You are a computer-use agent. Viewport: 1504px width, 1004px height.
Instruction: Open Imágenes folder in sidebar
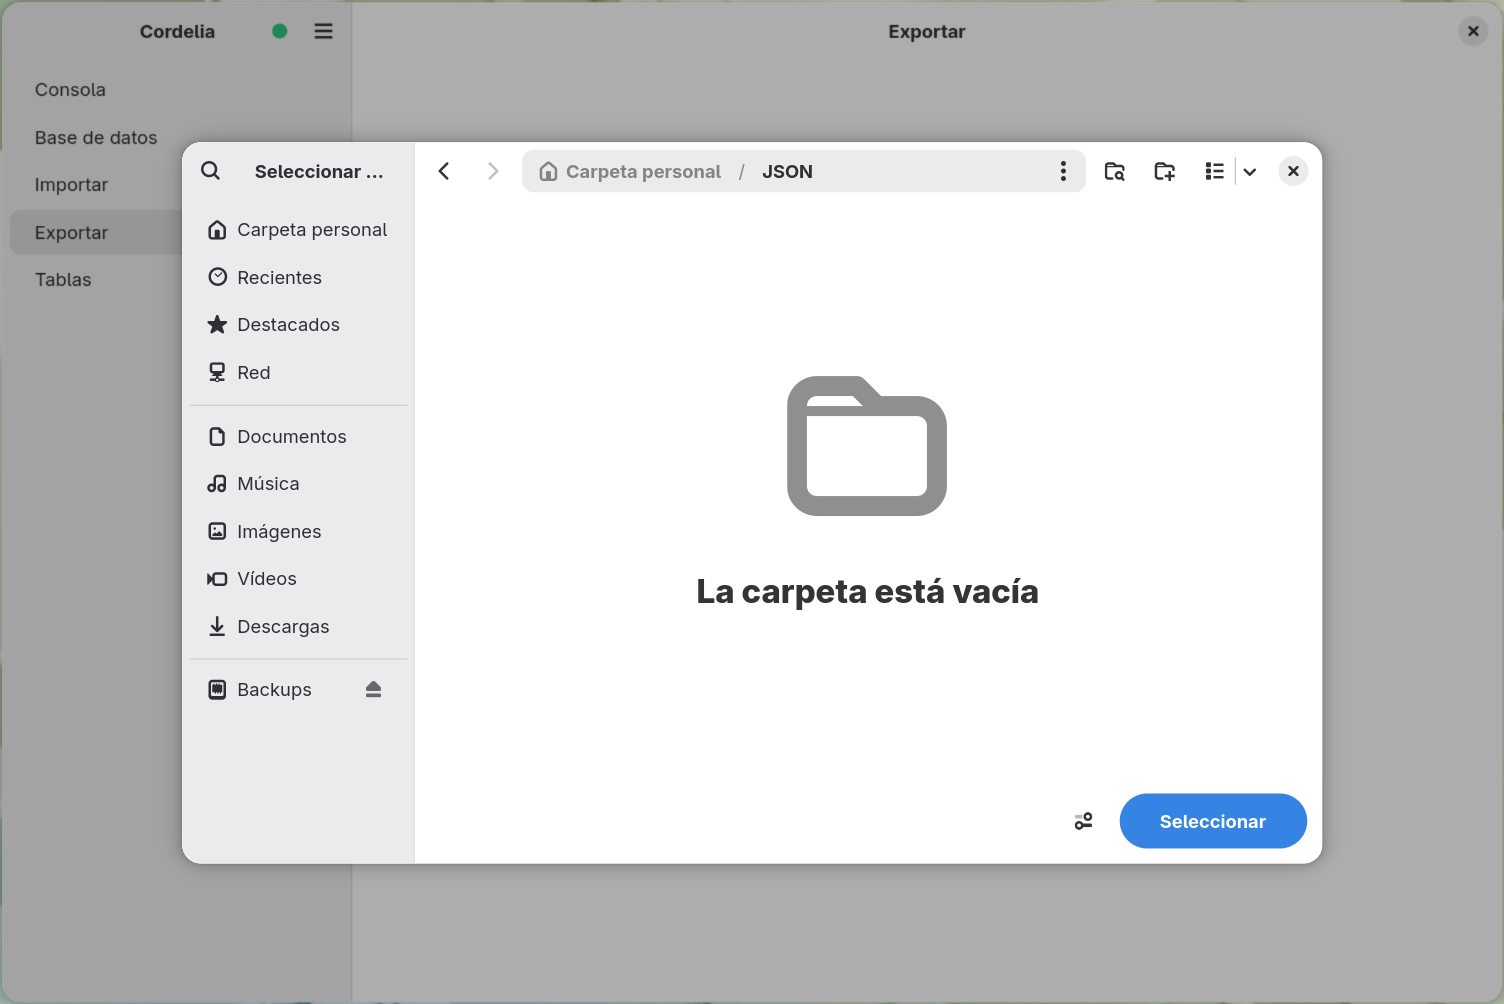[298, 532]
